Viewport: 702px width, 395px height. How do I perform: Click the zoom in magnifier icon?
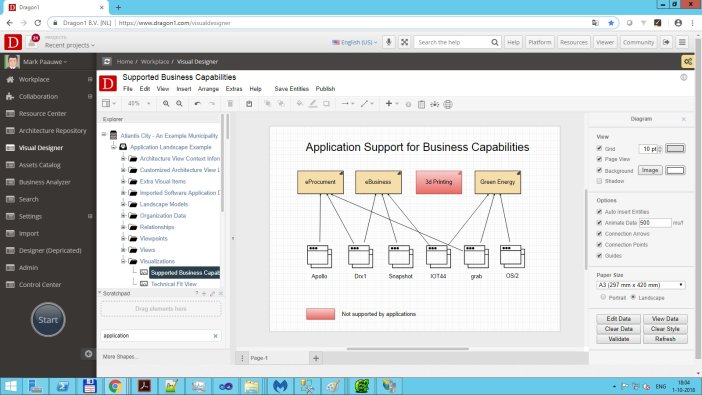click(166, 104)
